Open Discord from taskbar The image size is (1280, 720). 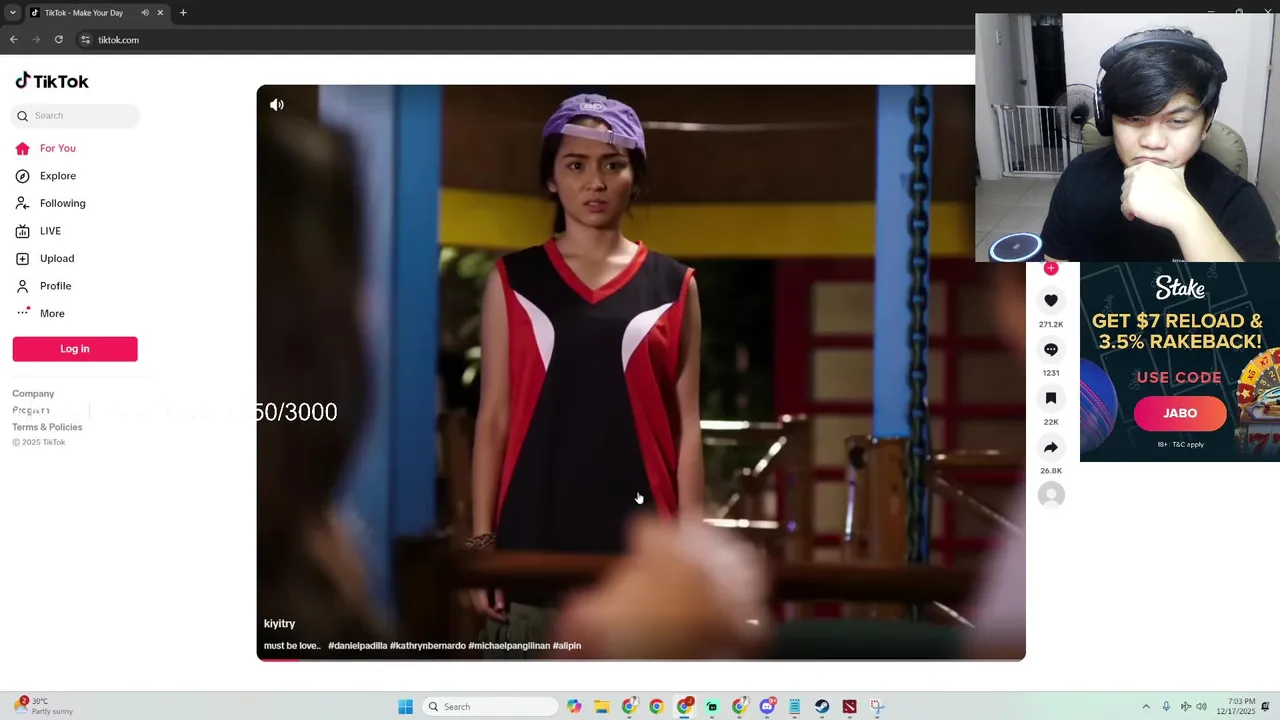coord(767,707)
